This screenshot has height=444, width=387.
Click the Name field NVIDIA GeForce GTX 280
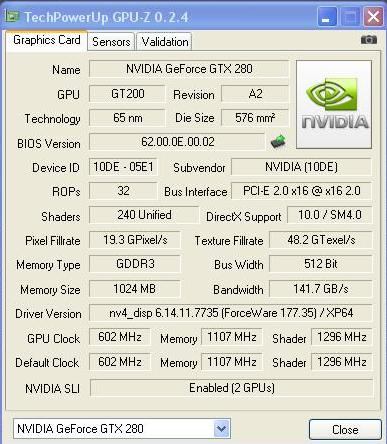189,69
